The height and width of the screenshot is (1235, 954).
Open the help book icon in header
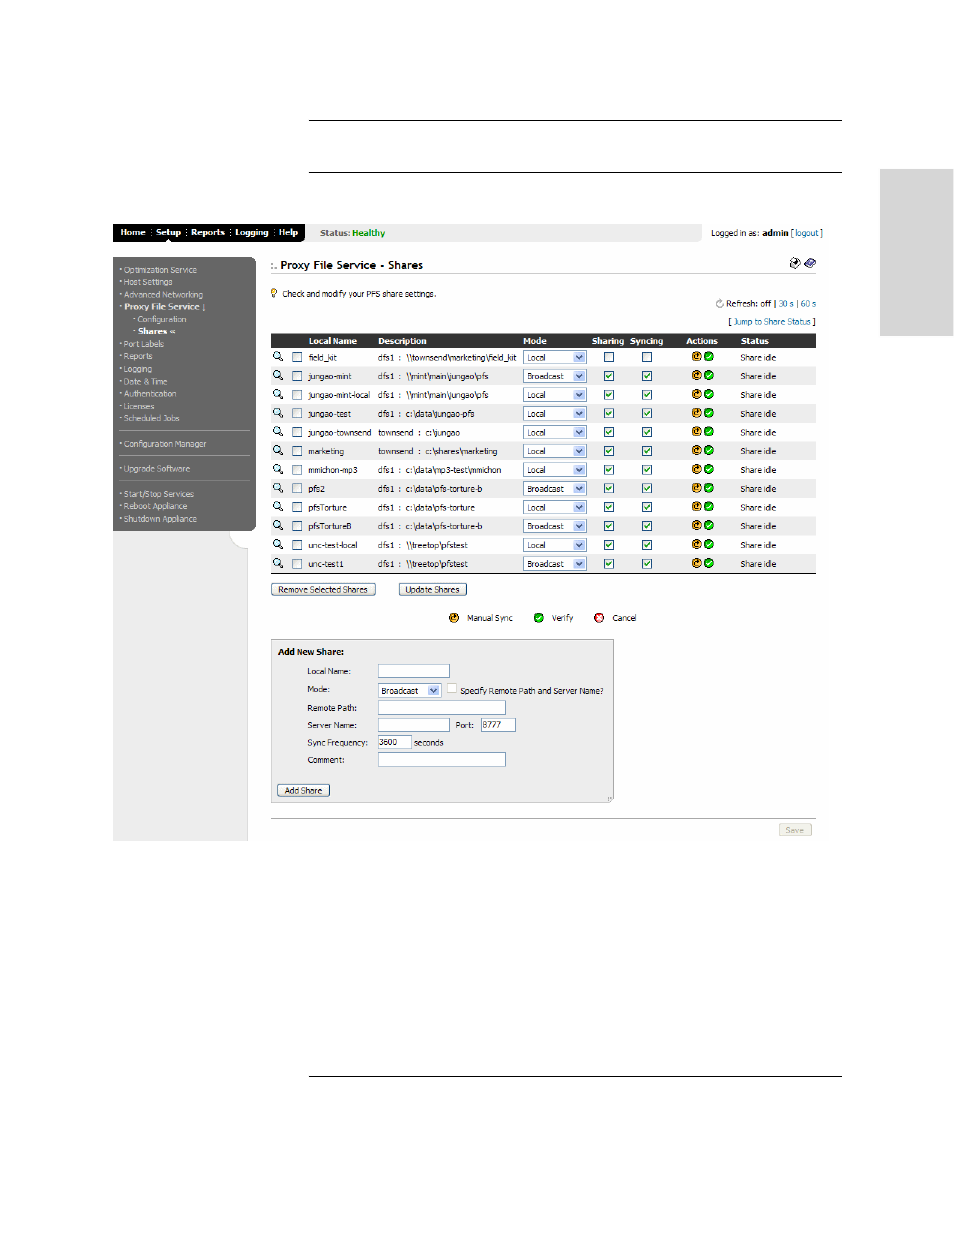pos(810,263)
